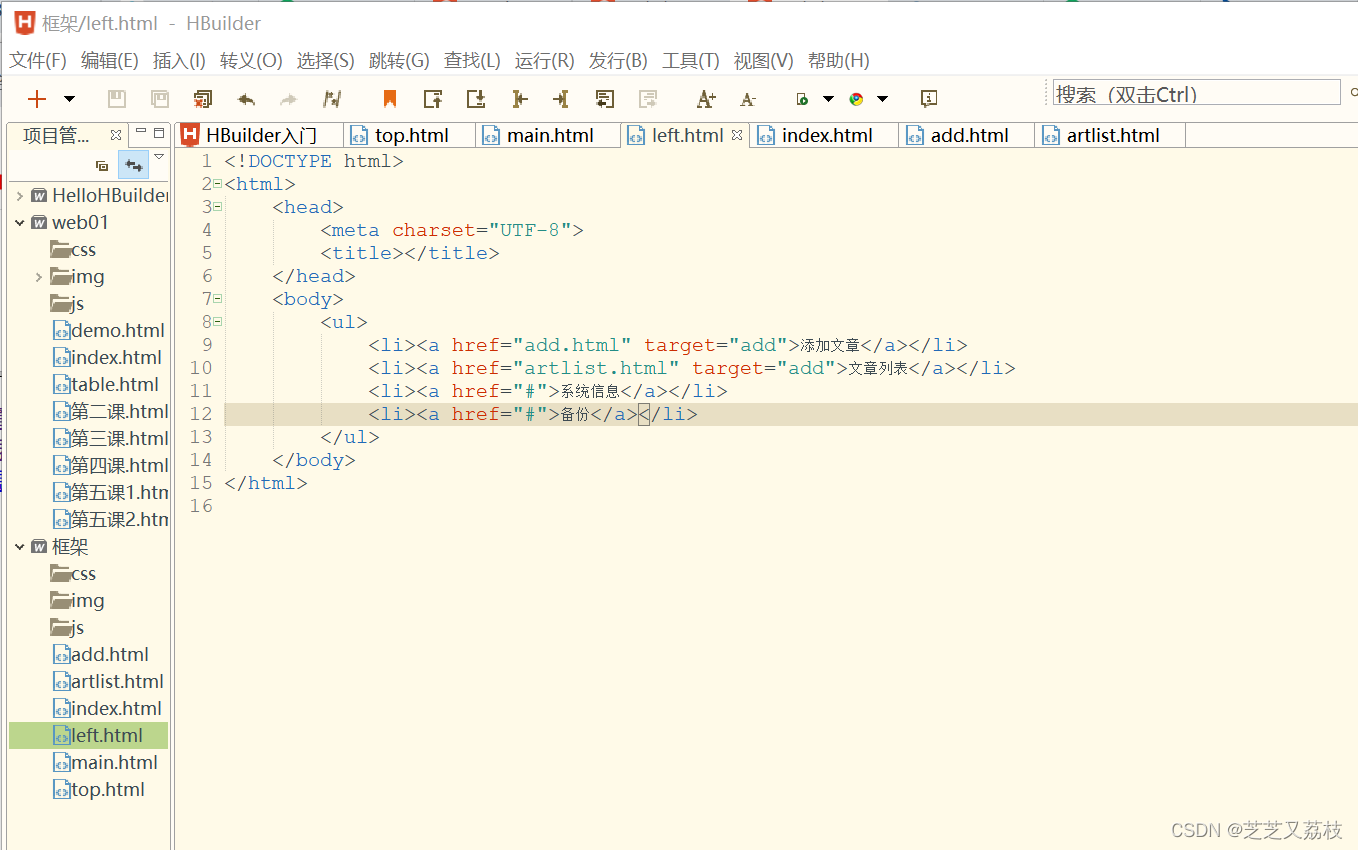Screen dimensions: 1358x850
Task: Fold the ul tag on line 8
Action: tap(218, 322)
